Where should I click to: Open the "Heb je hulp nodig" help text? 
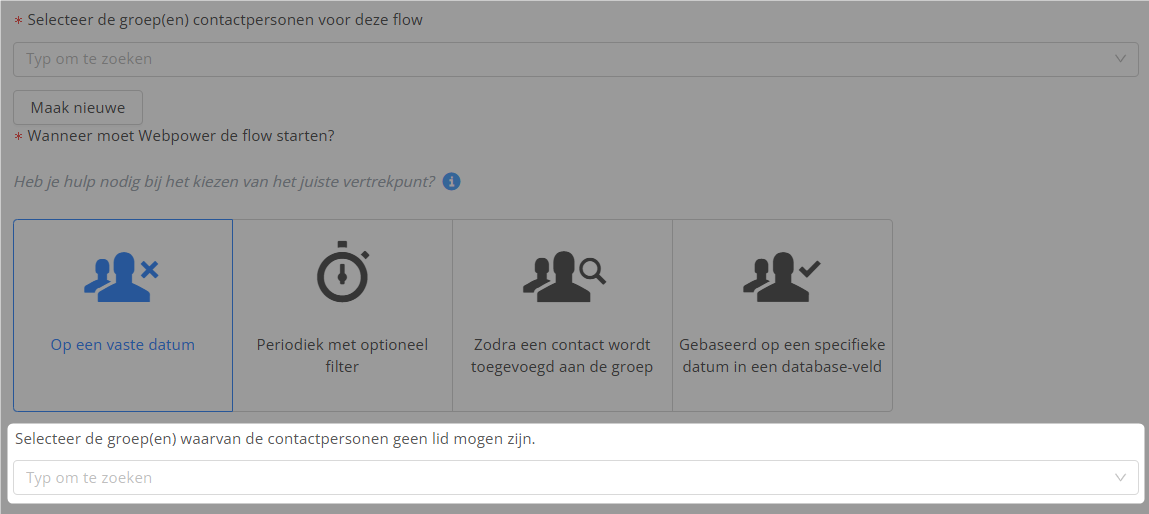click(x=224, y=182)
